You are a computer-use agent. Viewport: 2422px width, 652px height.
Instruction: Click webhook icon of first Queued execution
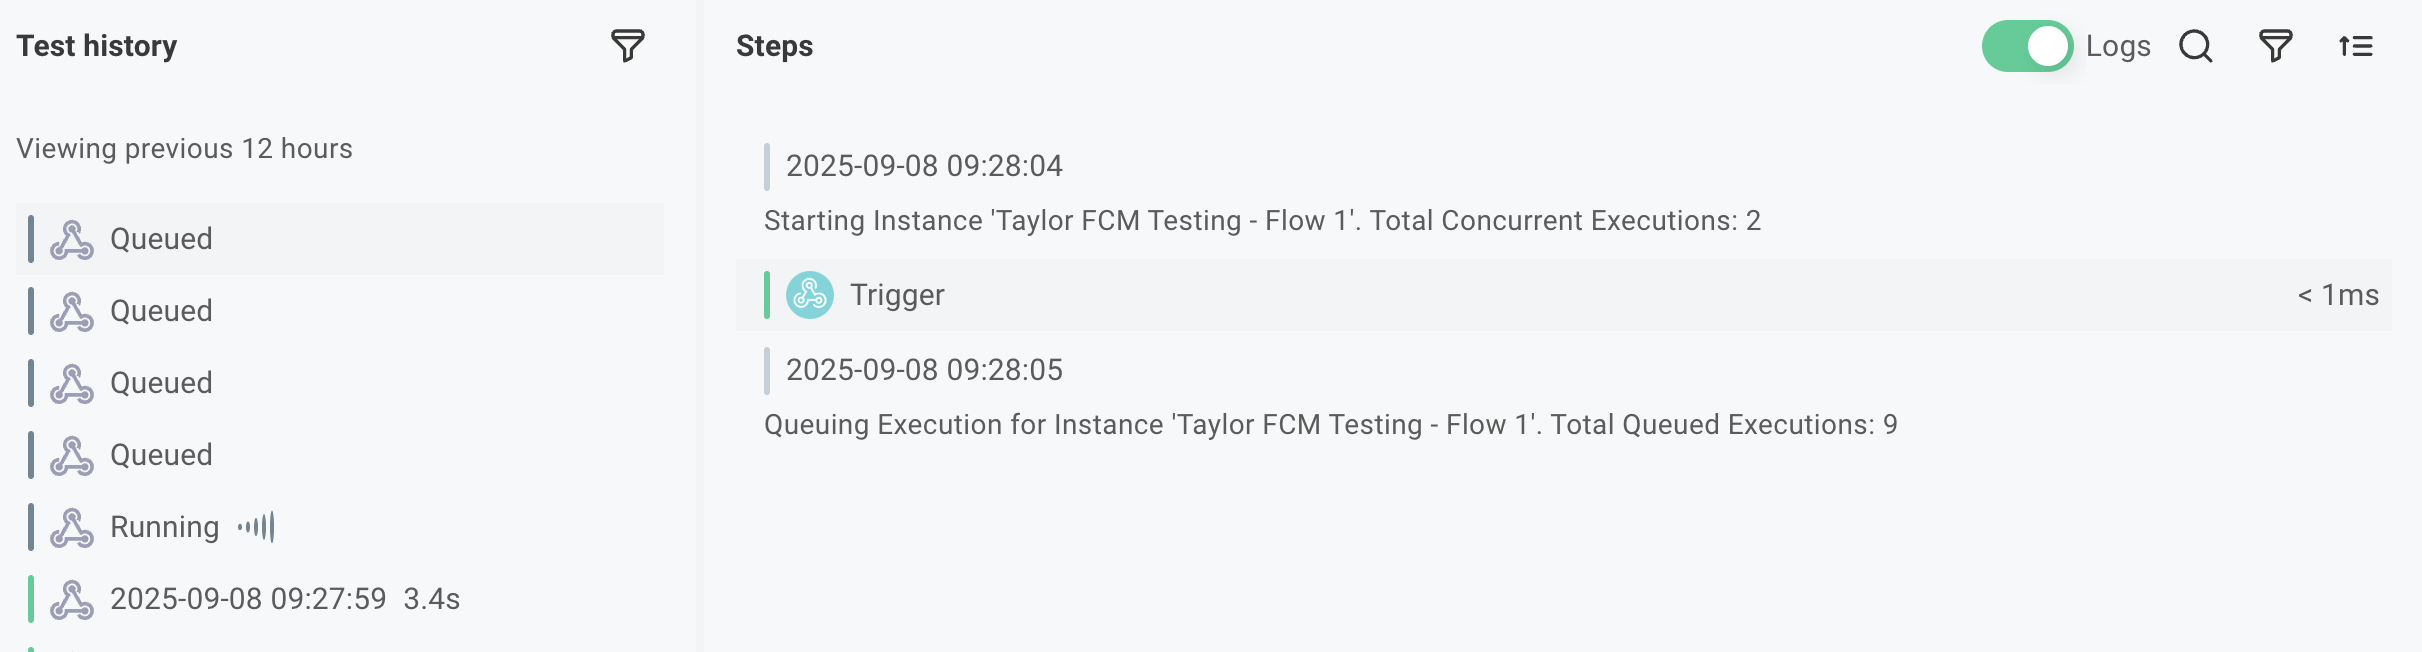pos(72,239)
